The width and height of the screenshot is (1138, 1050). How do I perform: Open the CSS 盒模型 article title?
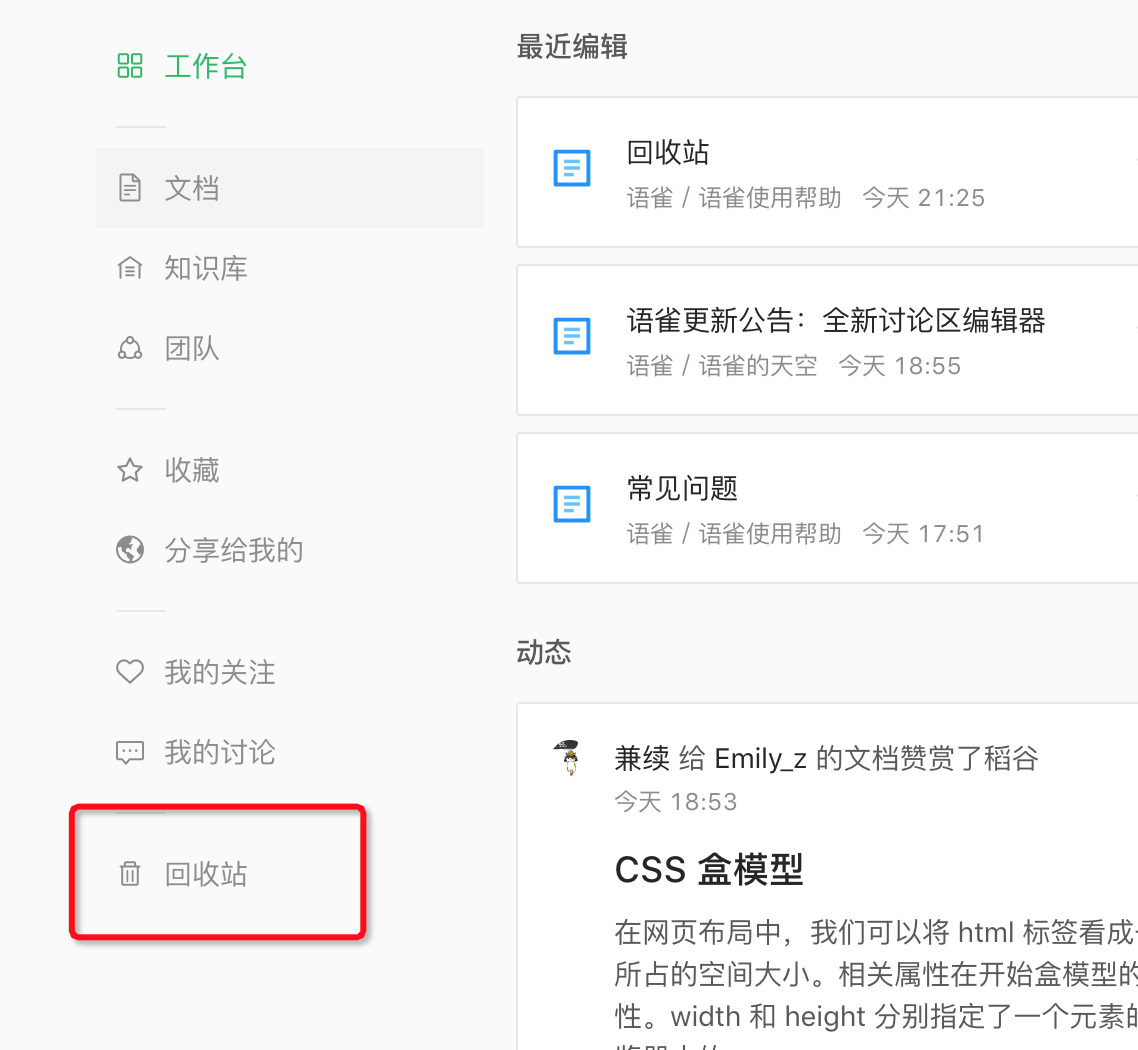point(709,870)
